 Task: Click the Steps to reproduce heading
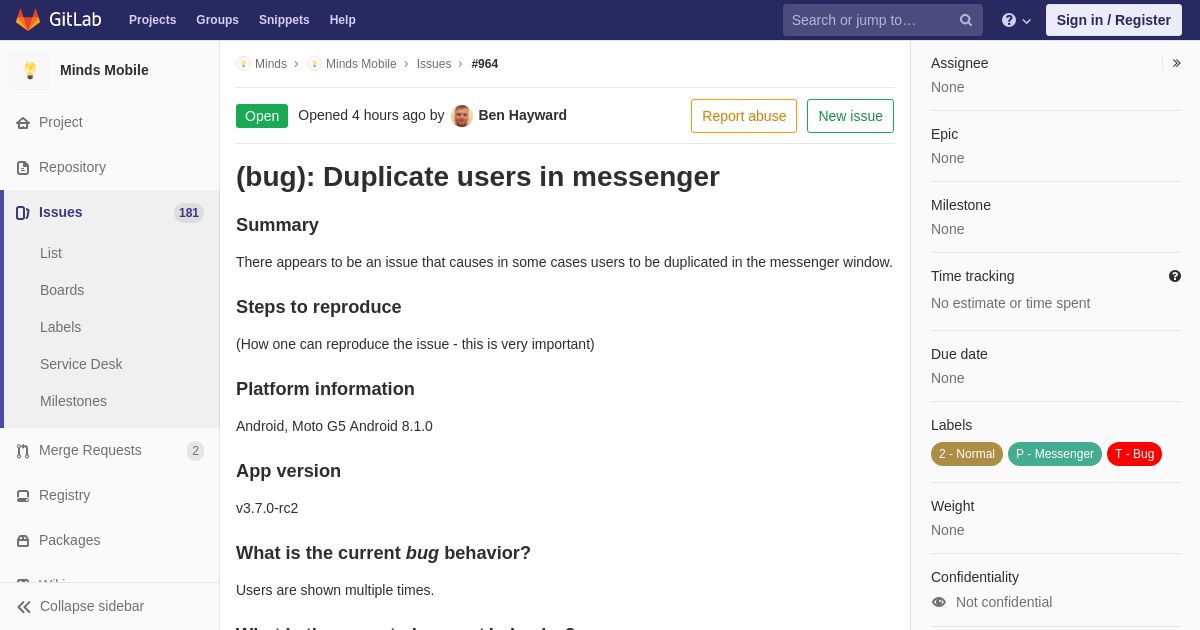(x=318, y=307)
